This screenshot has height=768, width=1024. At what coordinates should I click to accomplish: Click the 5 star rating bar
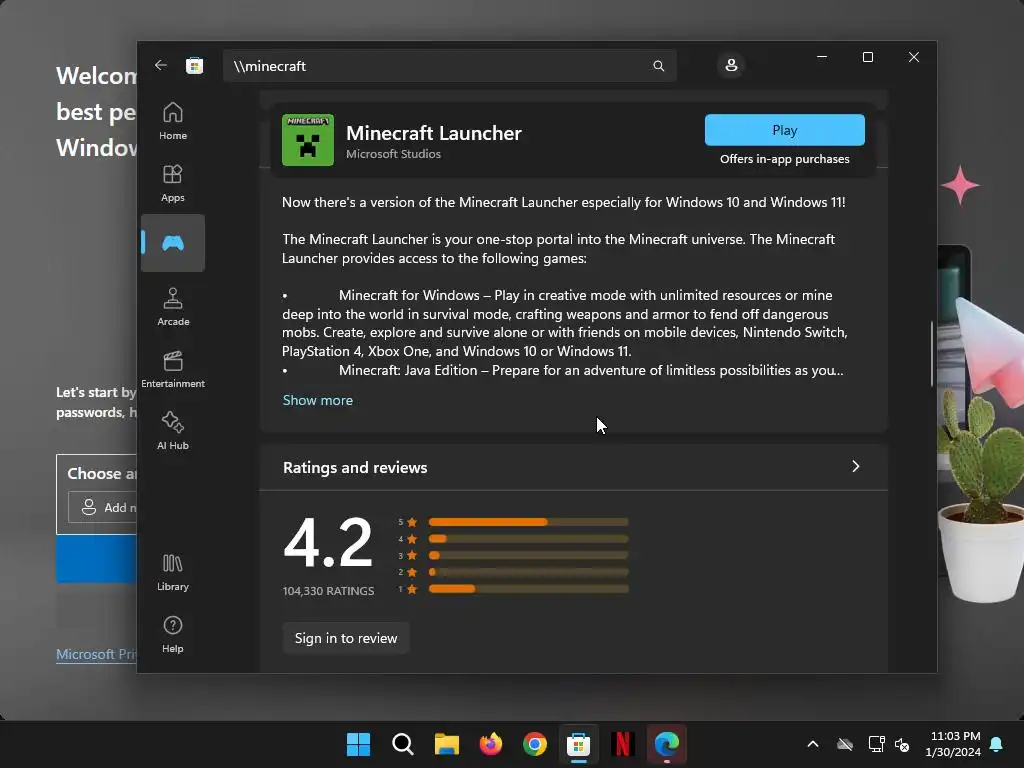click(528, 522)
